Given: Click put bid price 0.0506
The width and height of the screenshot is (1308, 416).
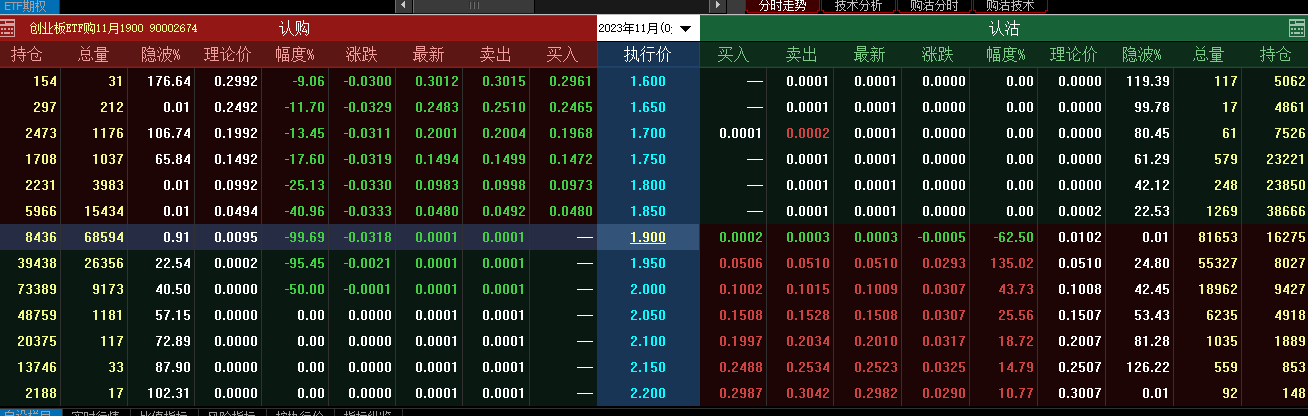Looking at the screenshot, I should [x=740, y=263].
